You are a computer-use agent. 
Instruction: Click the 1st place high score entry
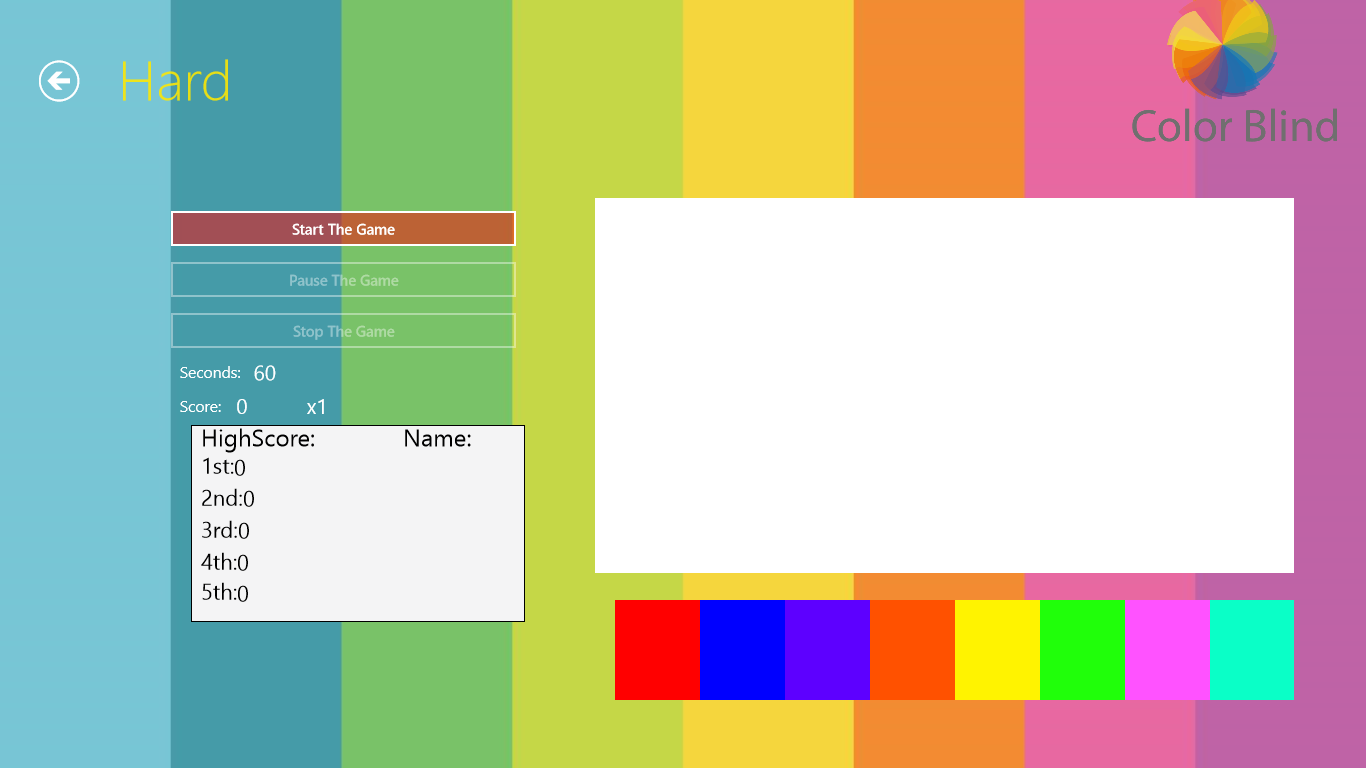coord(224,467)
